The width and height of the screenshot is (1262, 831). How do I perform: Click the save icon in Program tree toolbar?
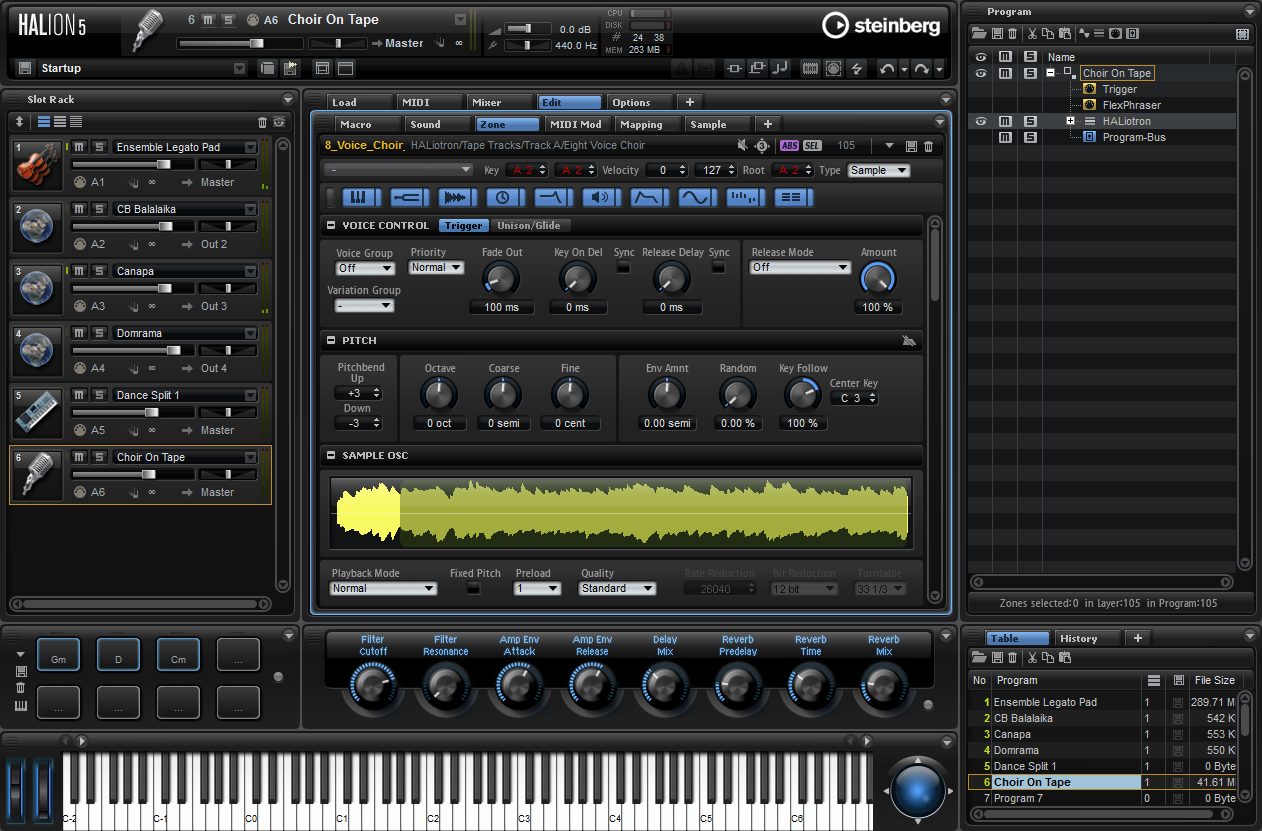tap(996, 34)
